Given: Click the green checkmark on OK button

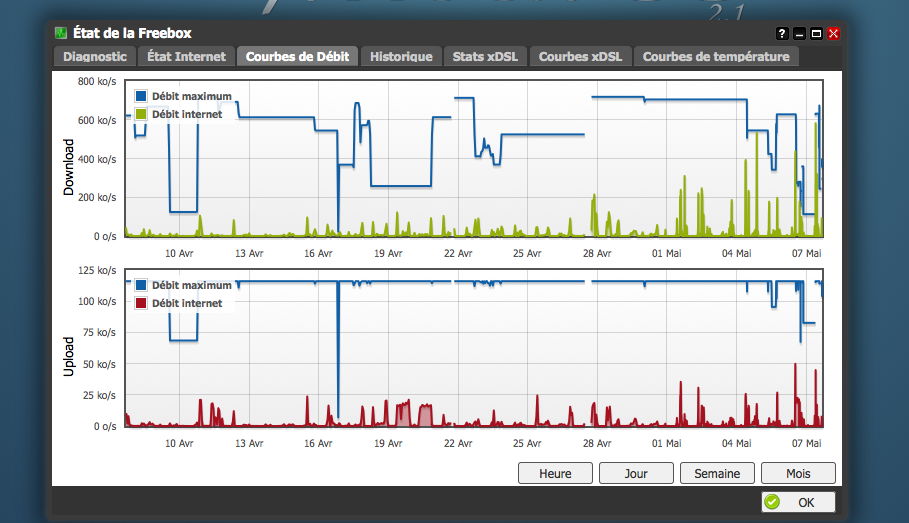Looking at the screenshot, I should coord(772,502).
